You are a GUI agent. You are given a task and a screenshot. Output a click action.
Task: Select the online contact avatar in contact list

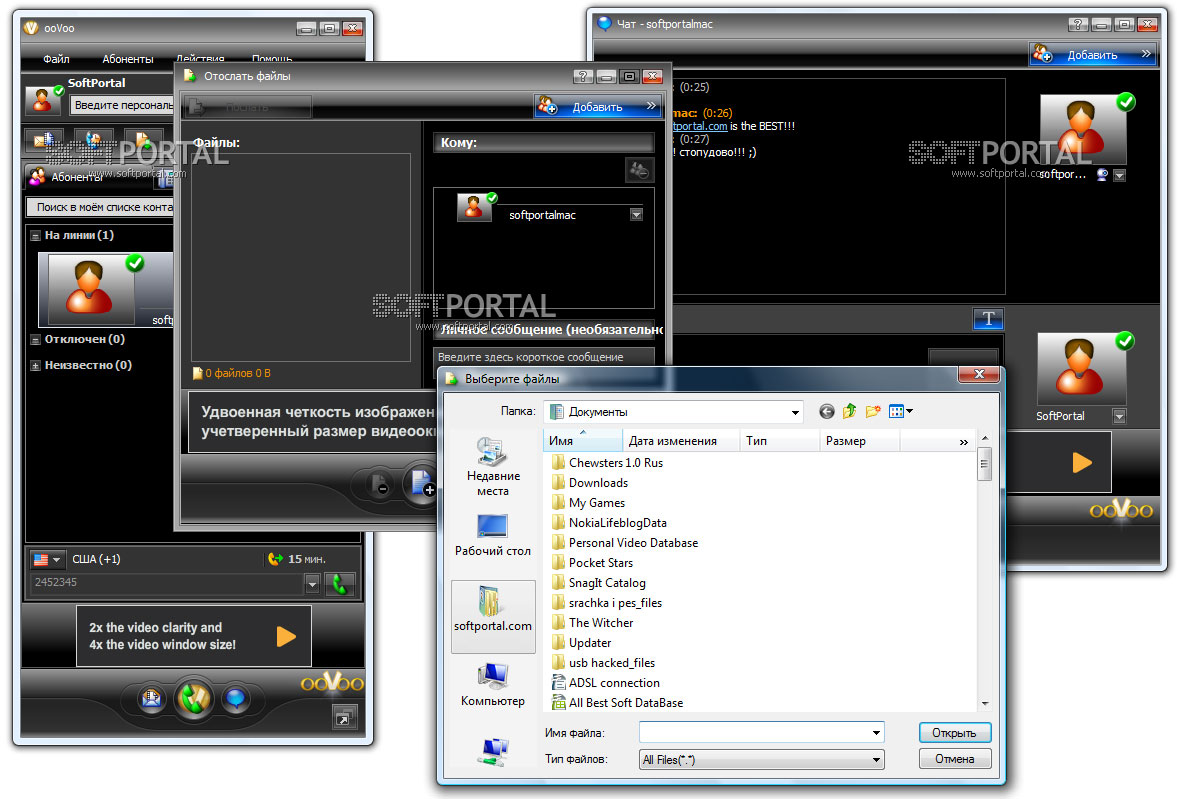pos(89,288)
